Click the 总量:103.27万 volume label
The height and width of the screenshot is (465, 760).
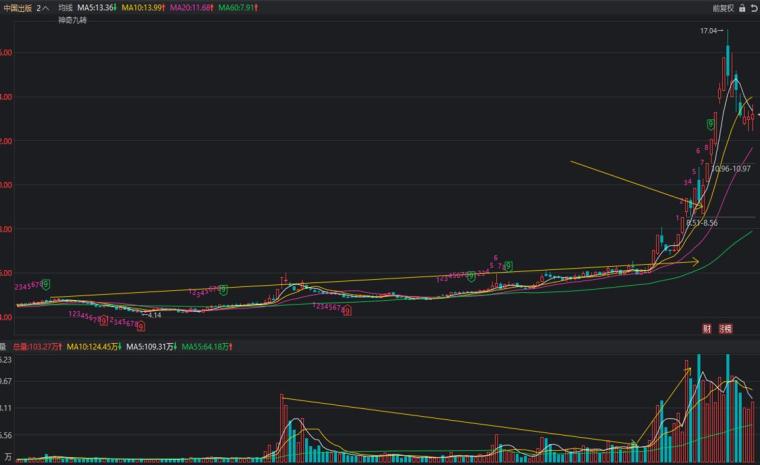[x=38, y=347]
